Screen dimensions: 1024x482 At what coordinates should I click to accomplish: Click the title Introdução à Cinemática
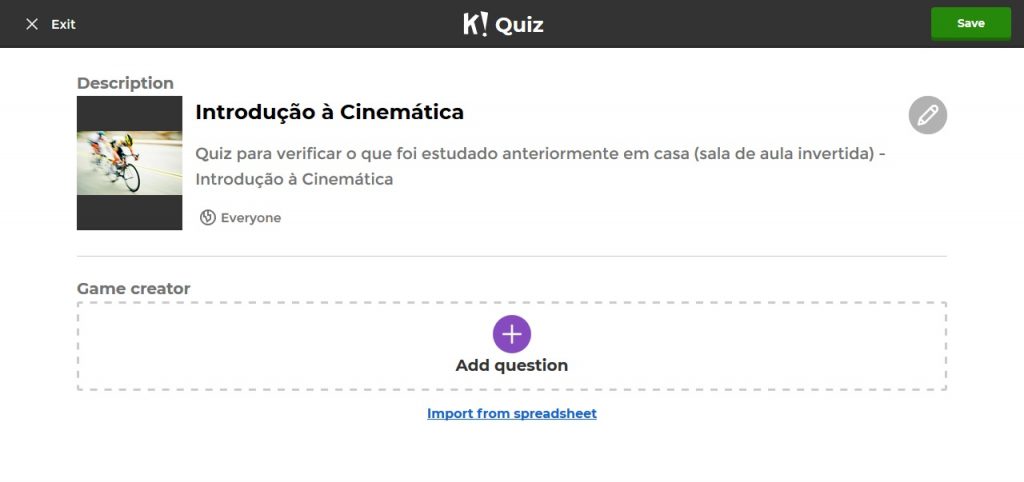click(x=329, y=112)
